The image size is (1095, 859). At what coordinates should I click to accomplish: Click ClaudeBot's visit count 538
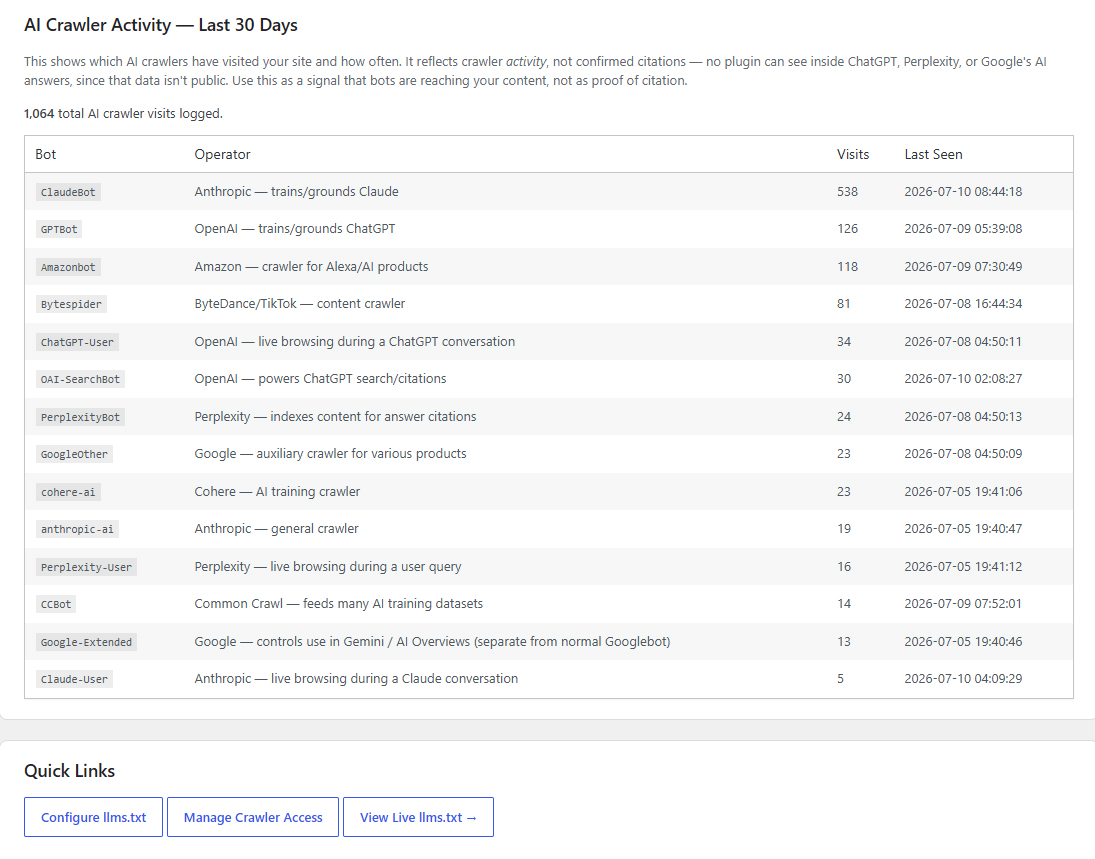847,191
